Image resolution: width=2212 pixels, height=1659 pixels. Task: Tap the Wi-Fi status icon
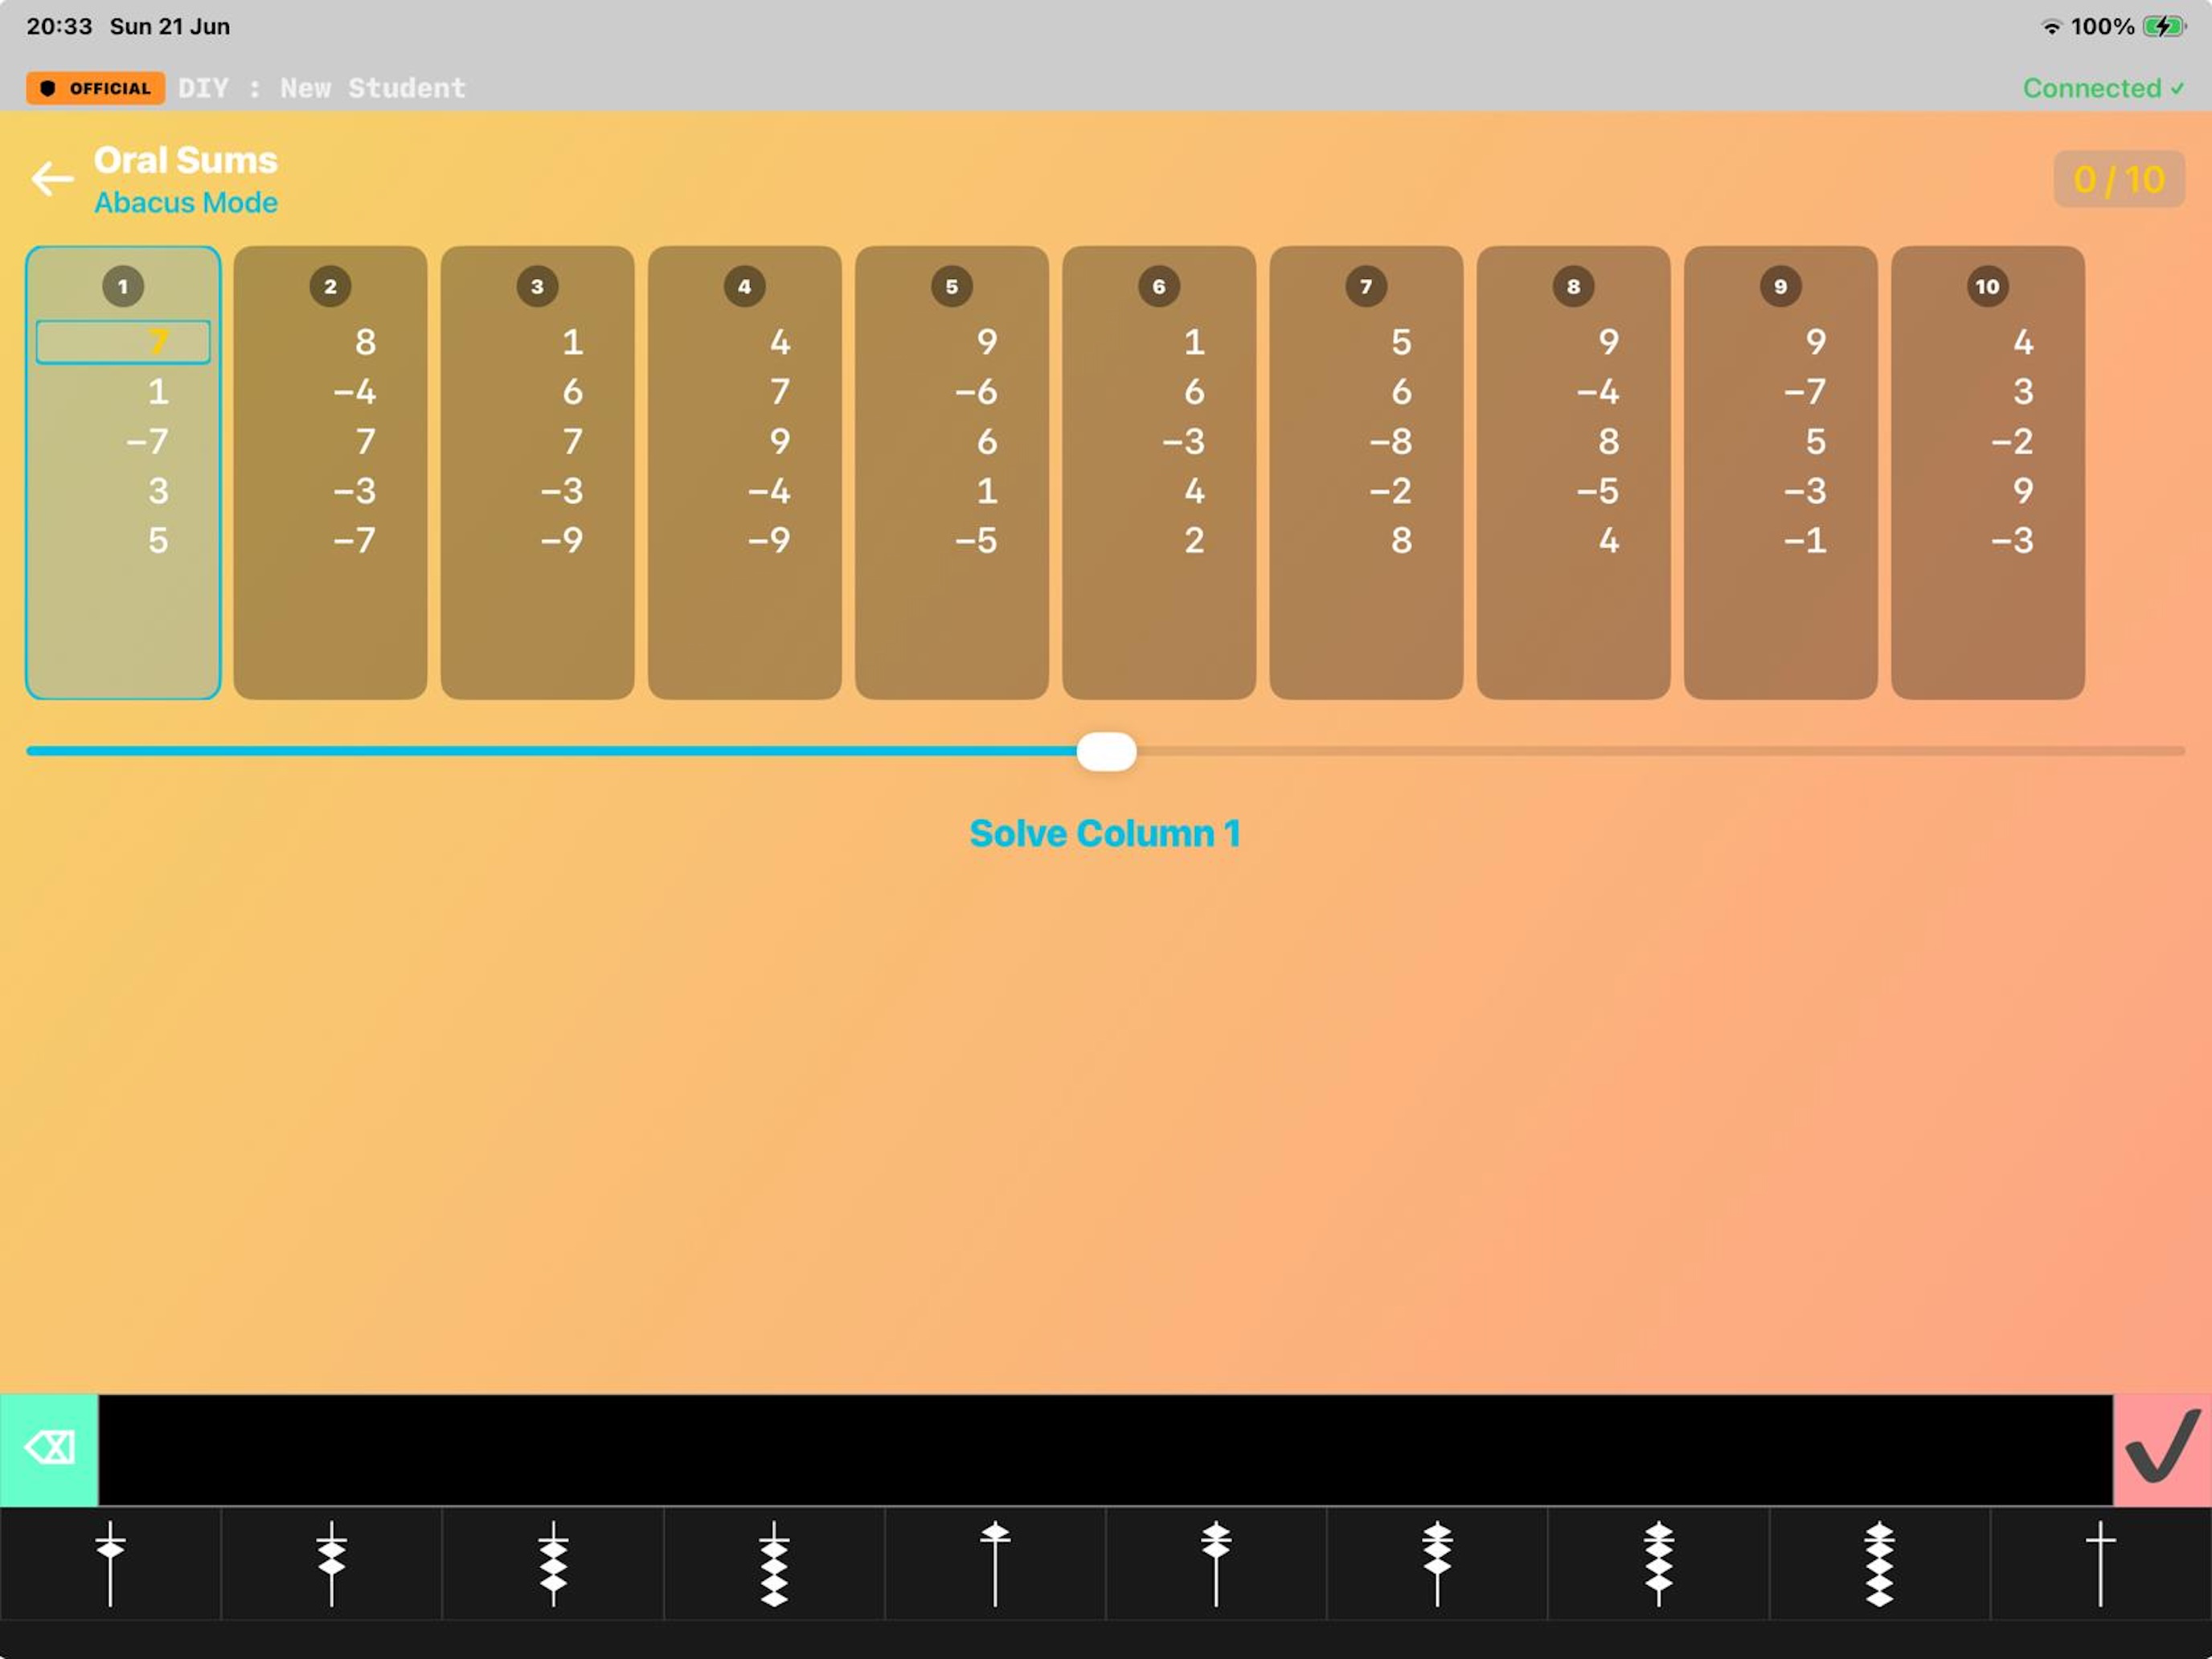click(x=2051, y=26)
